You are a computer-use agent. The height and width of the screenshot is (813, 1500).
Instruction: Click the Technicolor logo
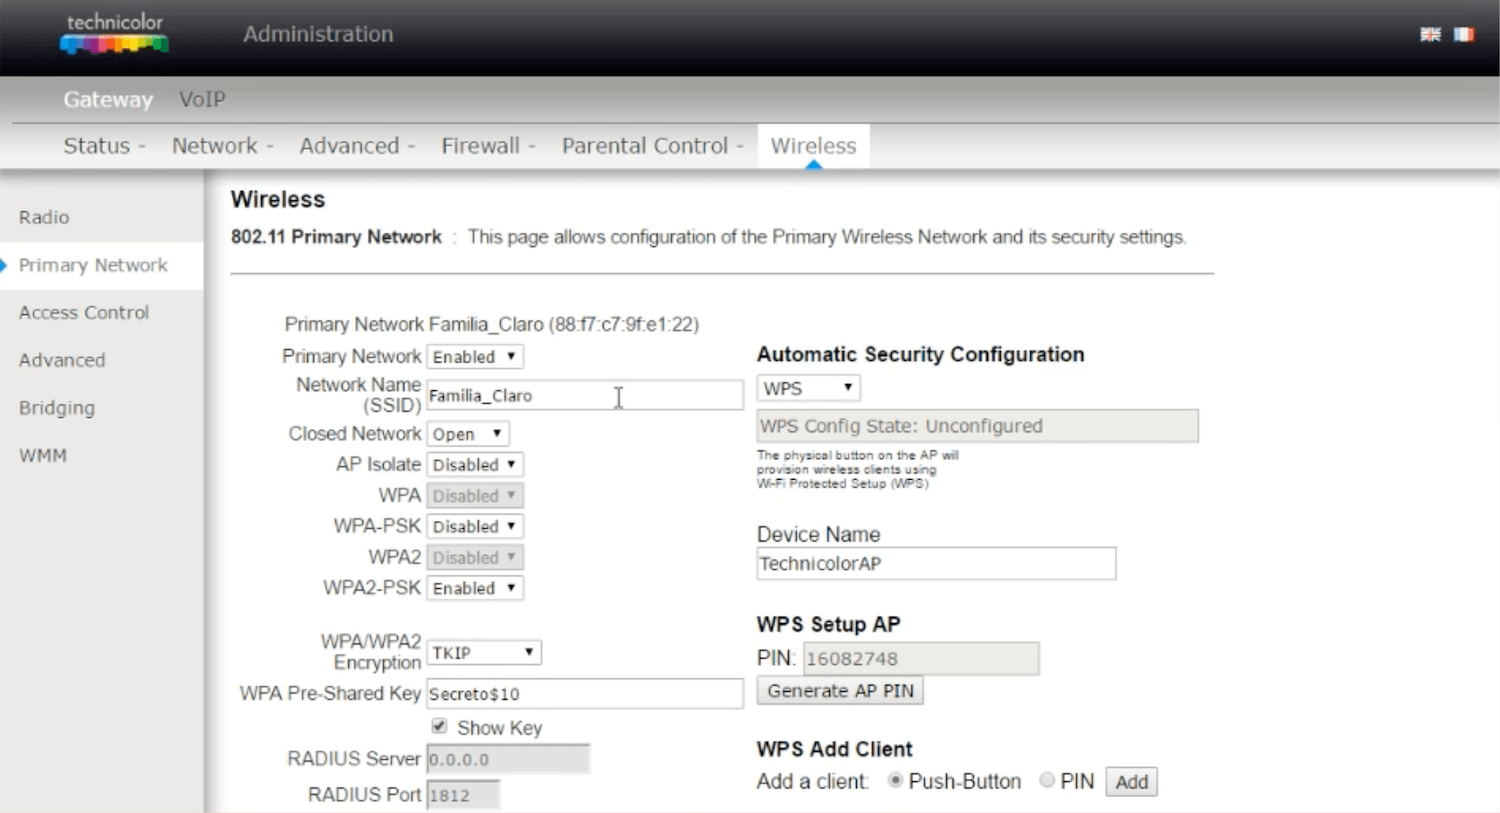point(114,34)
